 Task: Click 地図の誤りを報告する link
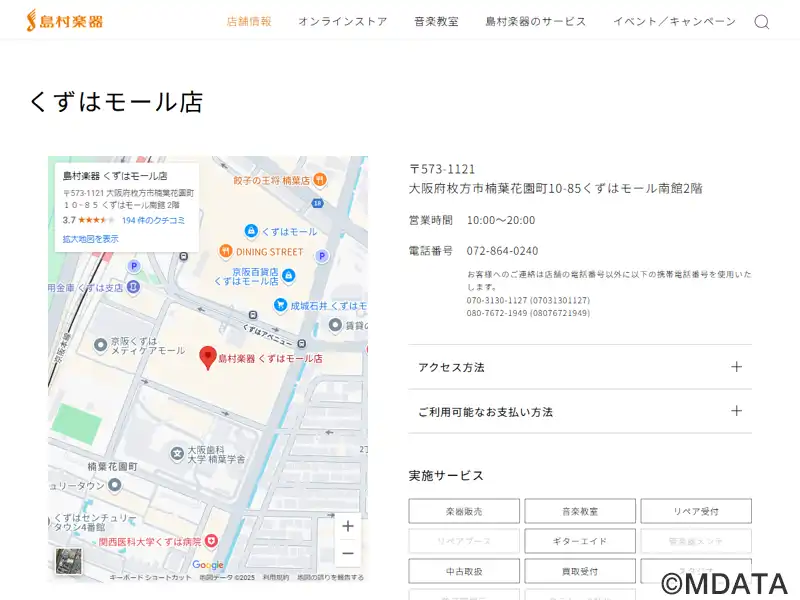click(331, 577)
